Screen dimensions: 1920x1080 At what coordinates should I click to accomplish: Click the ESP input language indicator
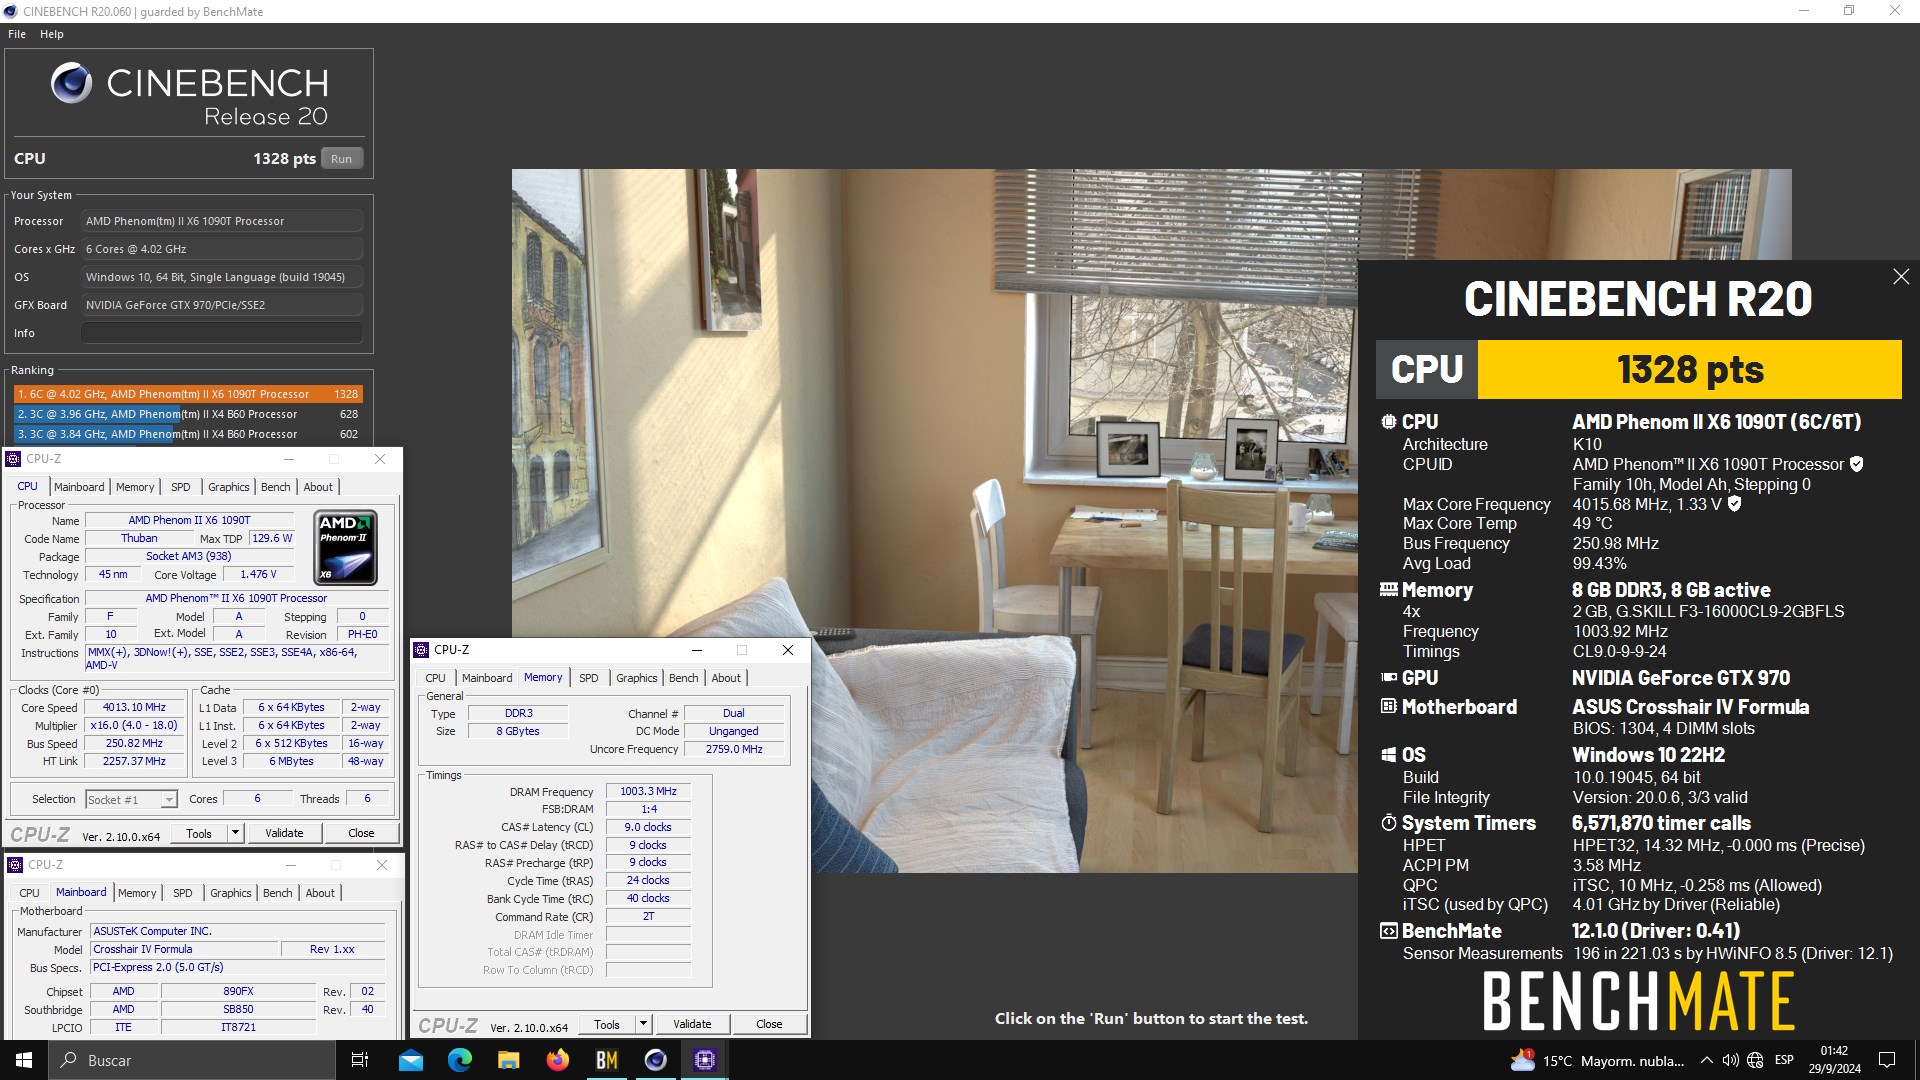point(1784,1060)
